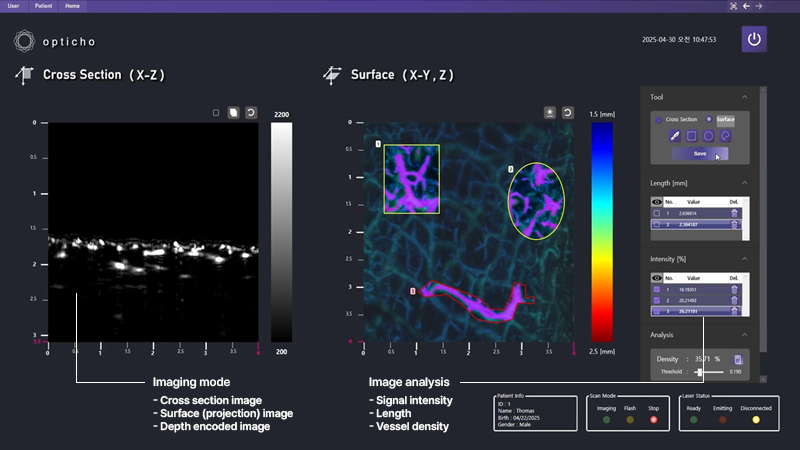Screen dimensions: 800x450
Task: Export the vessel density analysis report
Action: (x=737, y=358)
